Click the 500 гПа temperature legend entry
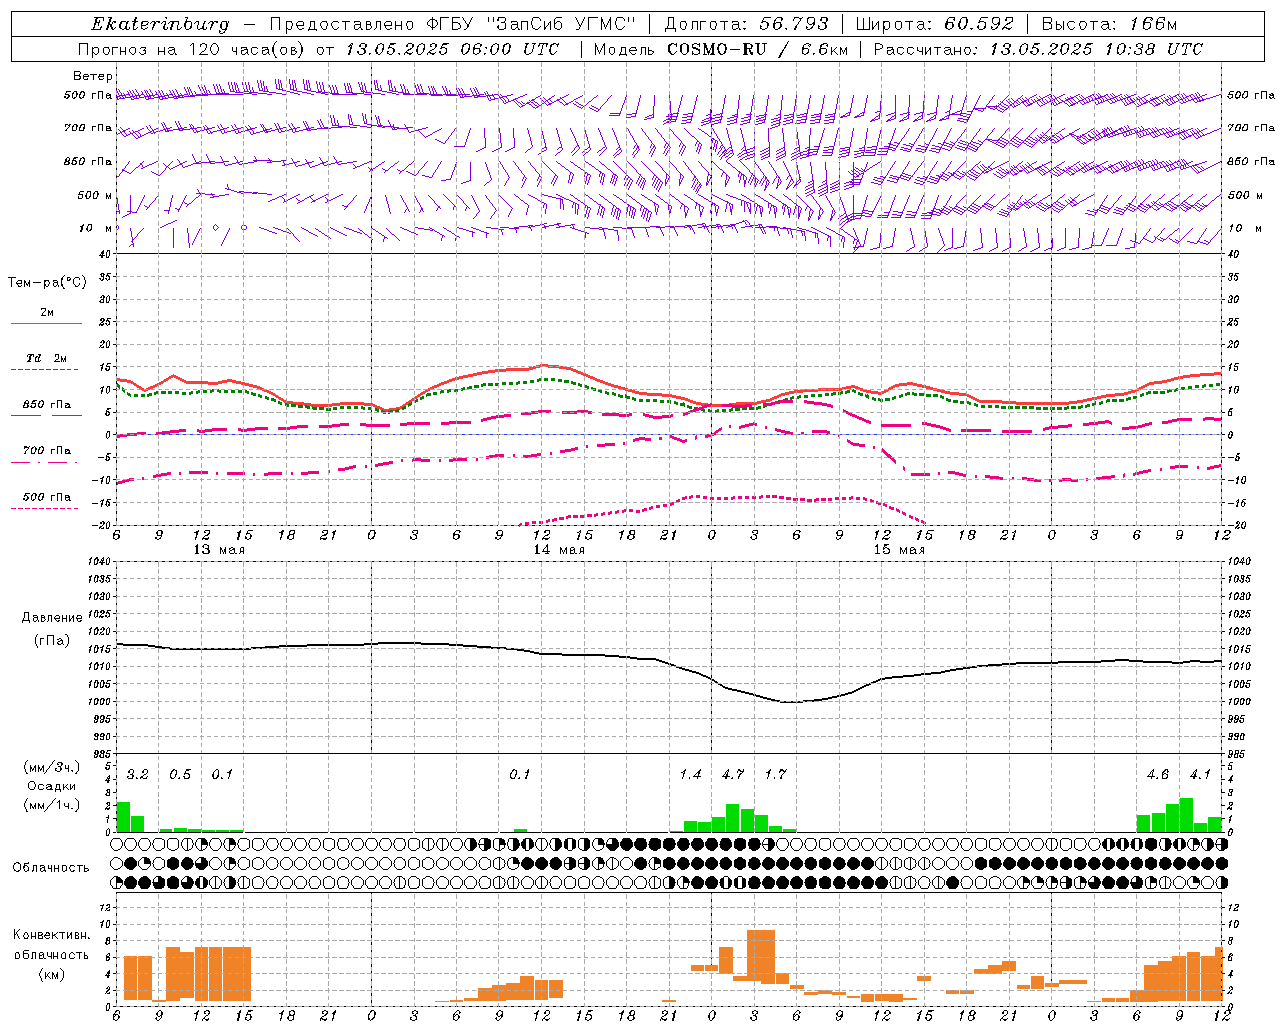The image size is (1280, 1024). (x=47, y=497)
